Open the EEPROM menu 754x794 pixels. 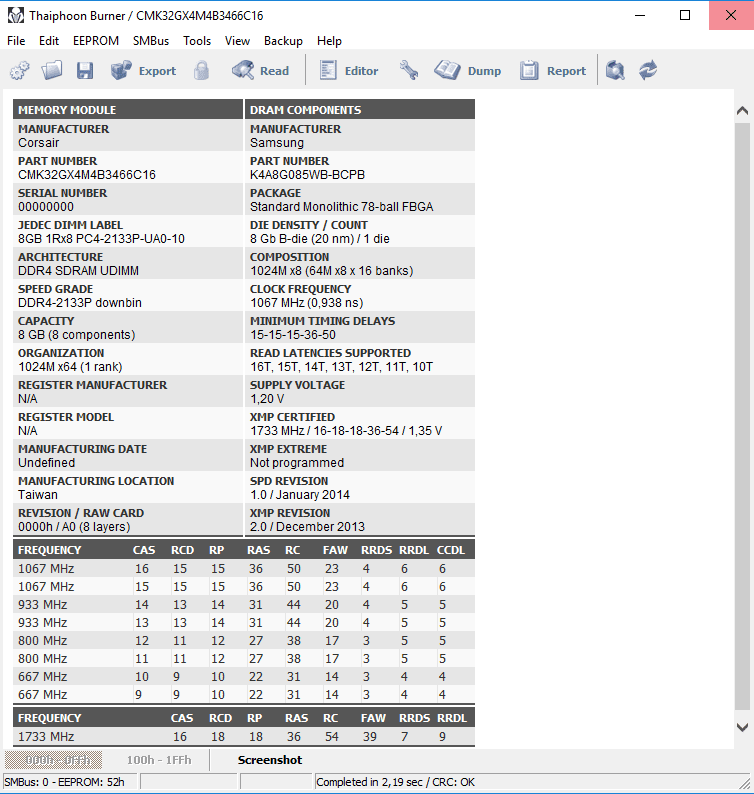click(x=96, y=41)
